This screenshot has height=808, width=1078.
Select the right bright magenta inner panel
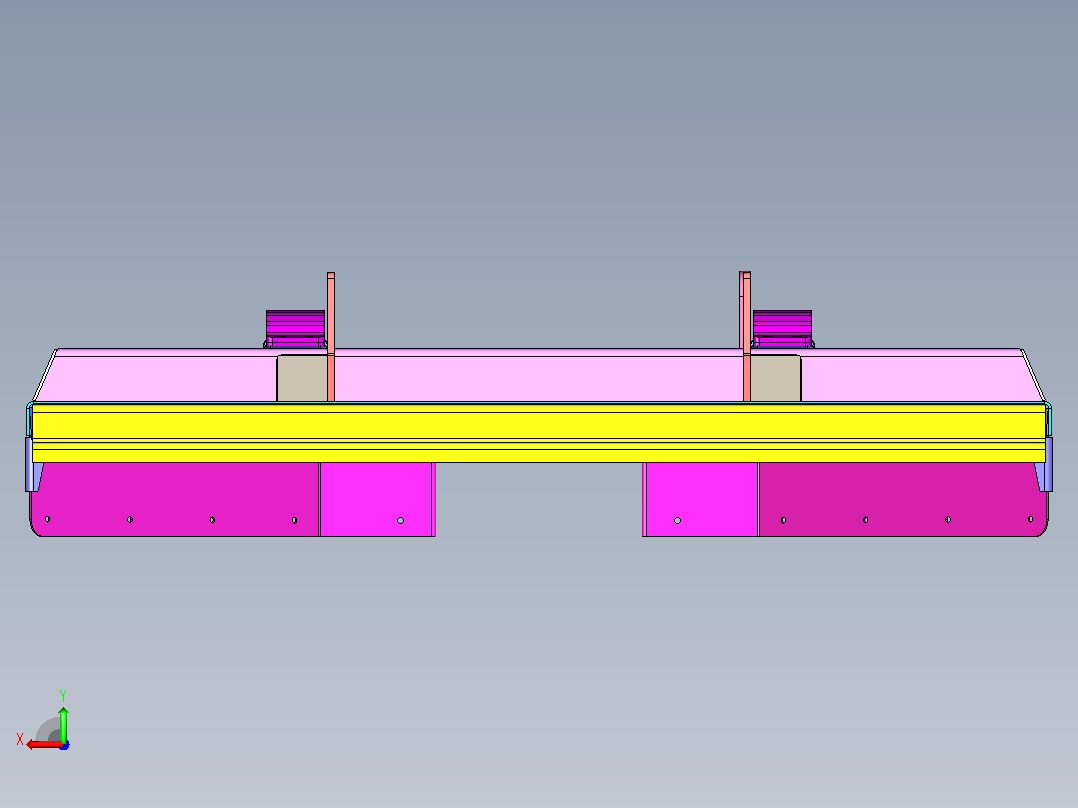[x=702, y=499]
